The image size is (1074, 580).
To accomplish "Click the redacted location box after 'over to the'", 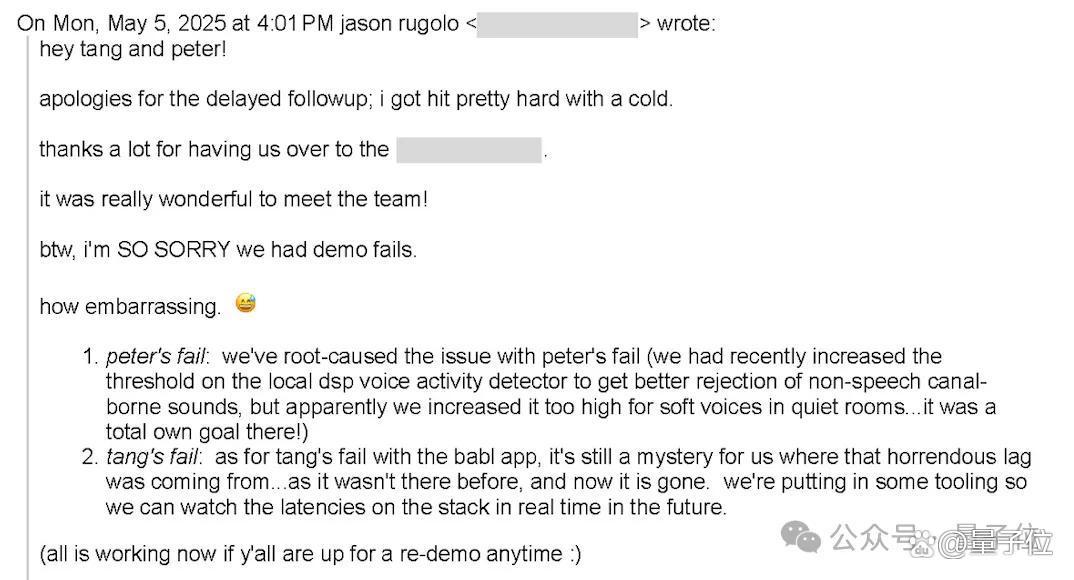I will coord(469,150).
